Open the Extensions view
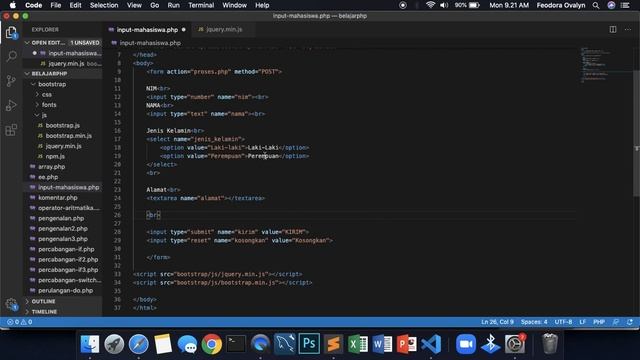This screenshot has width=640, height=360. 11,130
